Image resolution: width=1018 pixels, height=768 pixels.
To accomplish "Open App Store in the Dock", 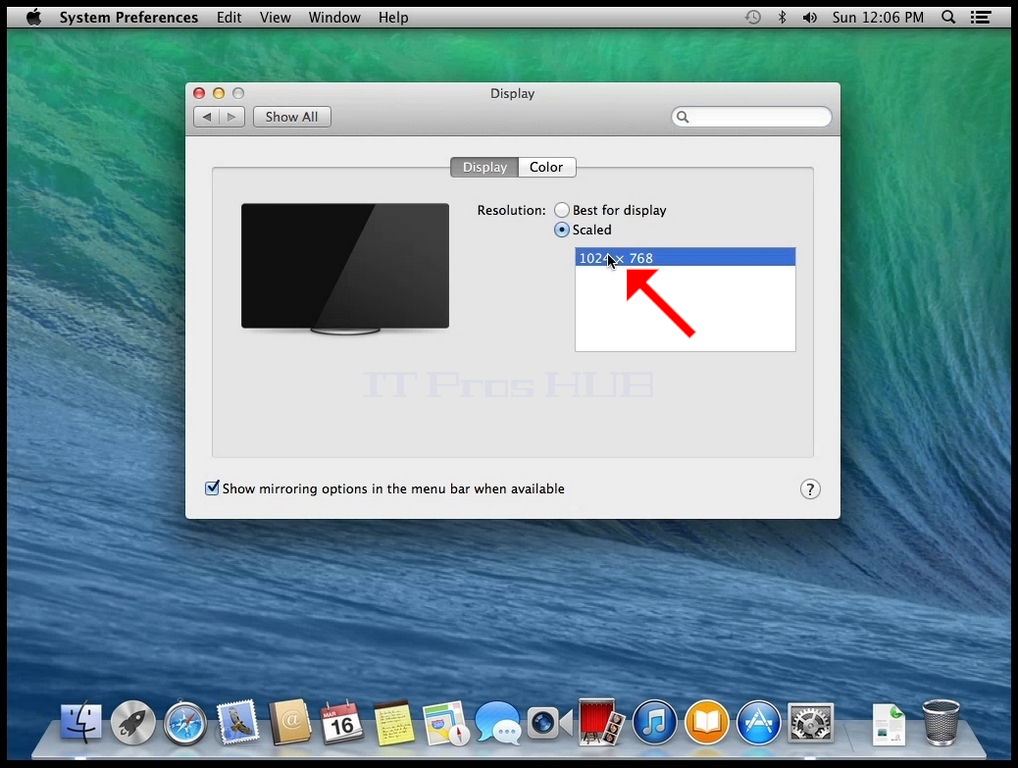I will coord(758,723).
